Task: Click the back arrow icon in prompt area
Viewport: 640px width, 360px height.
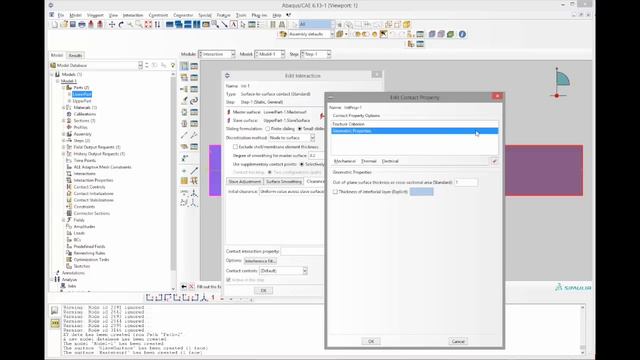Action: coord(184,287)
